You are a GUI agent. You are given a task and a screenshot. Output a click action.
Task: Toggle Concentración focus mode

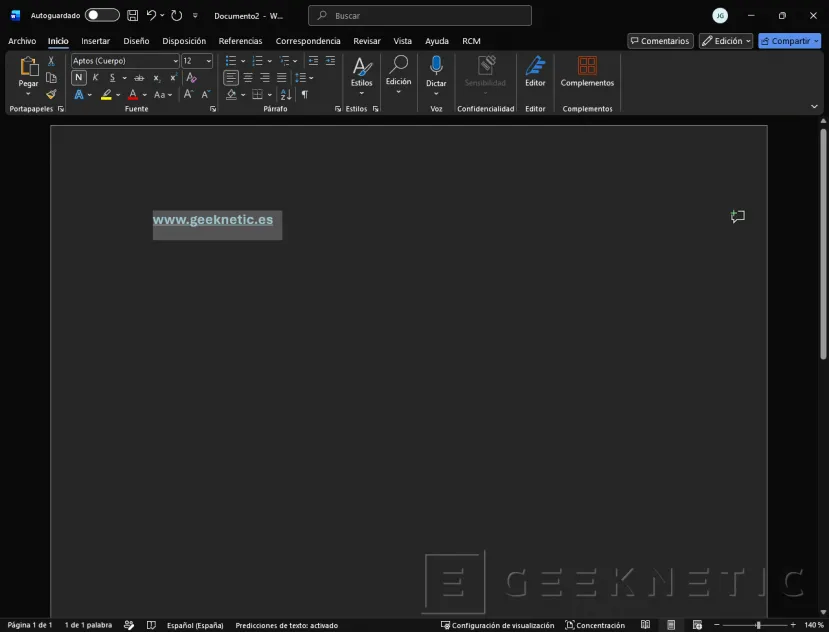pos(595,625)
